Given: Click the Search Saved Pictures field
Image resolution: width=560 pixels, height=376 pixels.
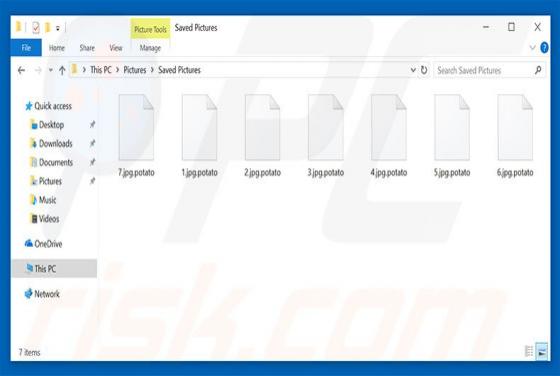Looking at the screenshot, I should (483, 70).
